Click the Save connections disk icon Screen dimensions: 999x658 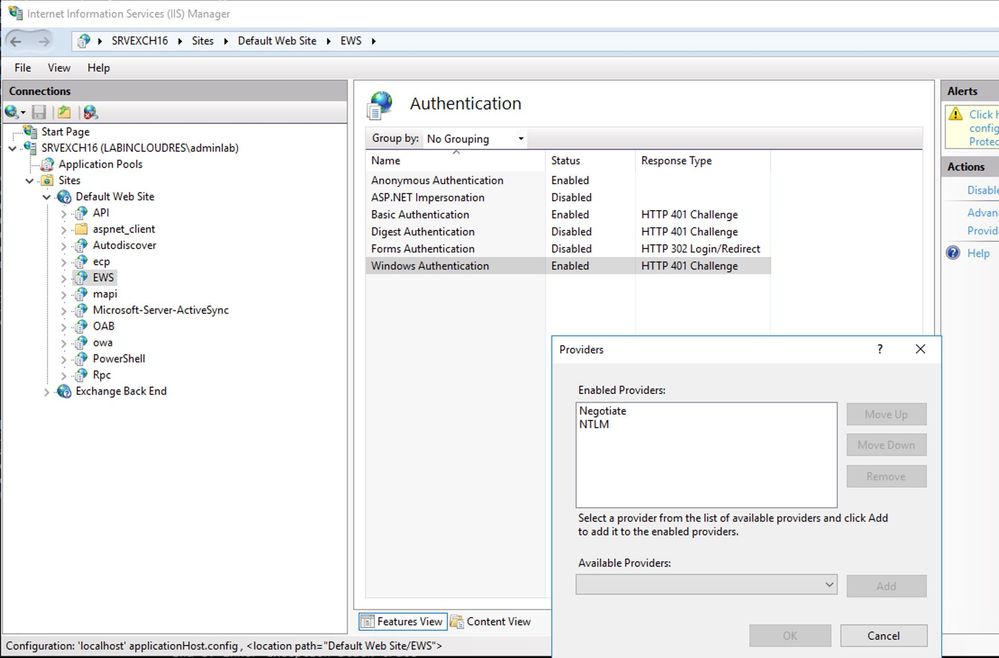click(x=39, y=112)
